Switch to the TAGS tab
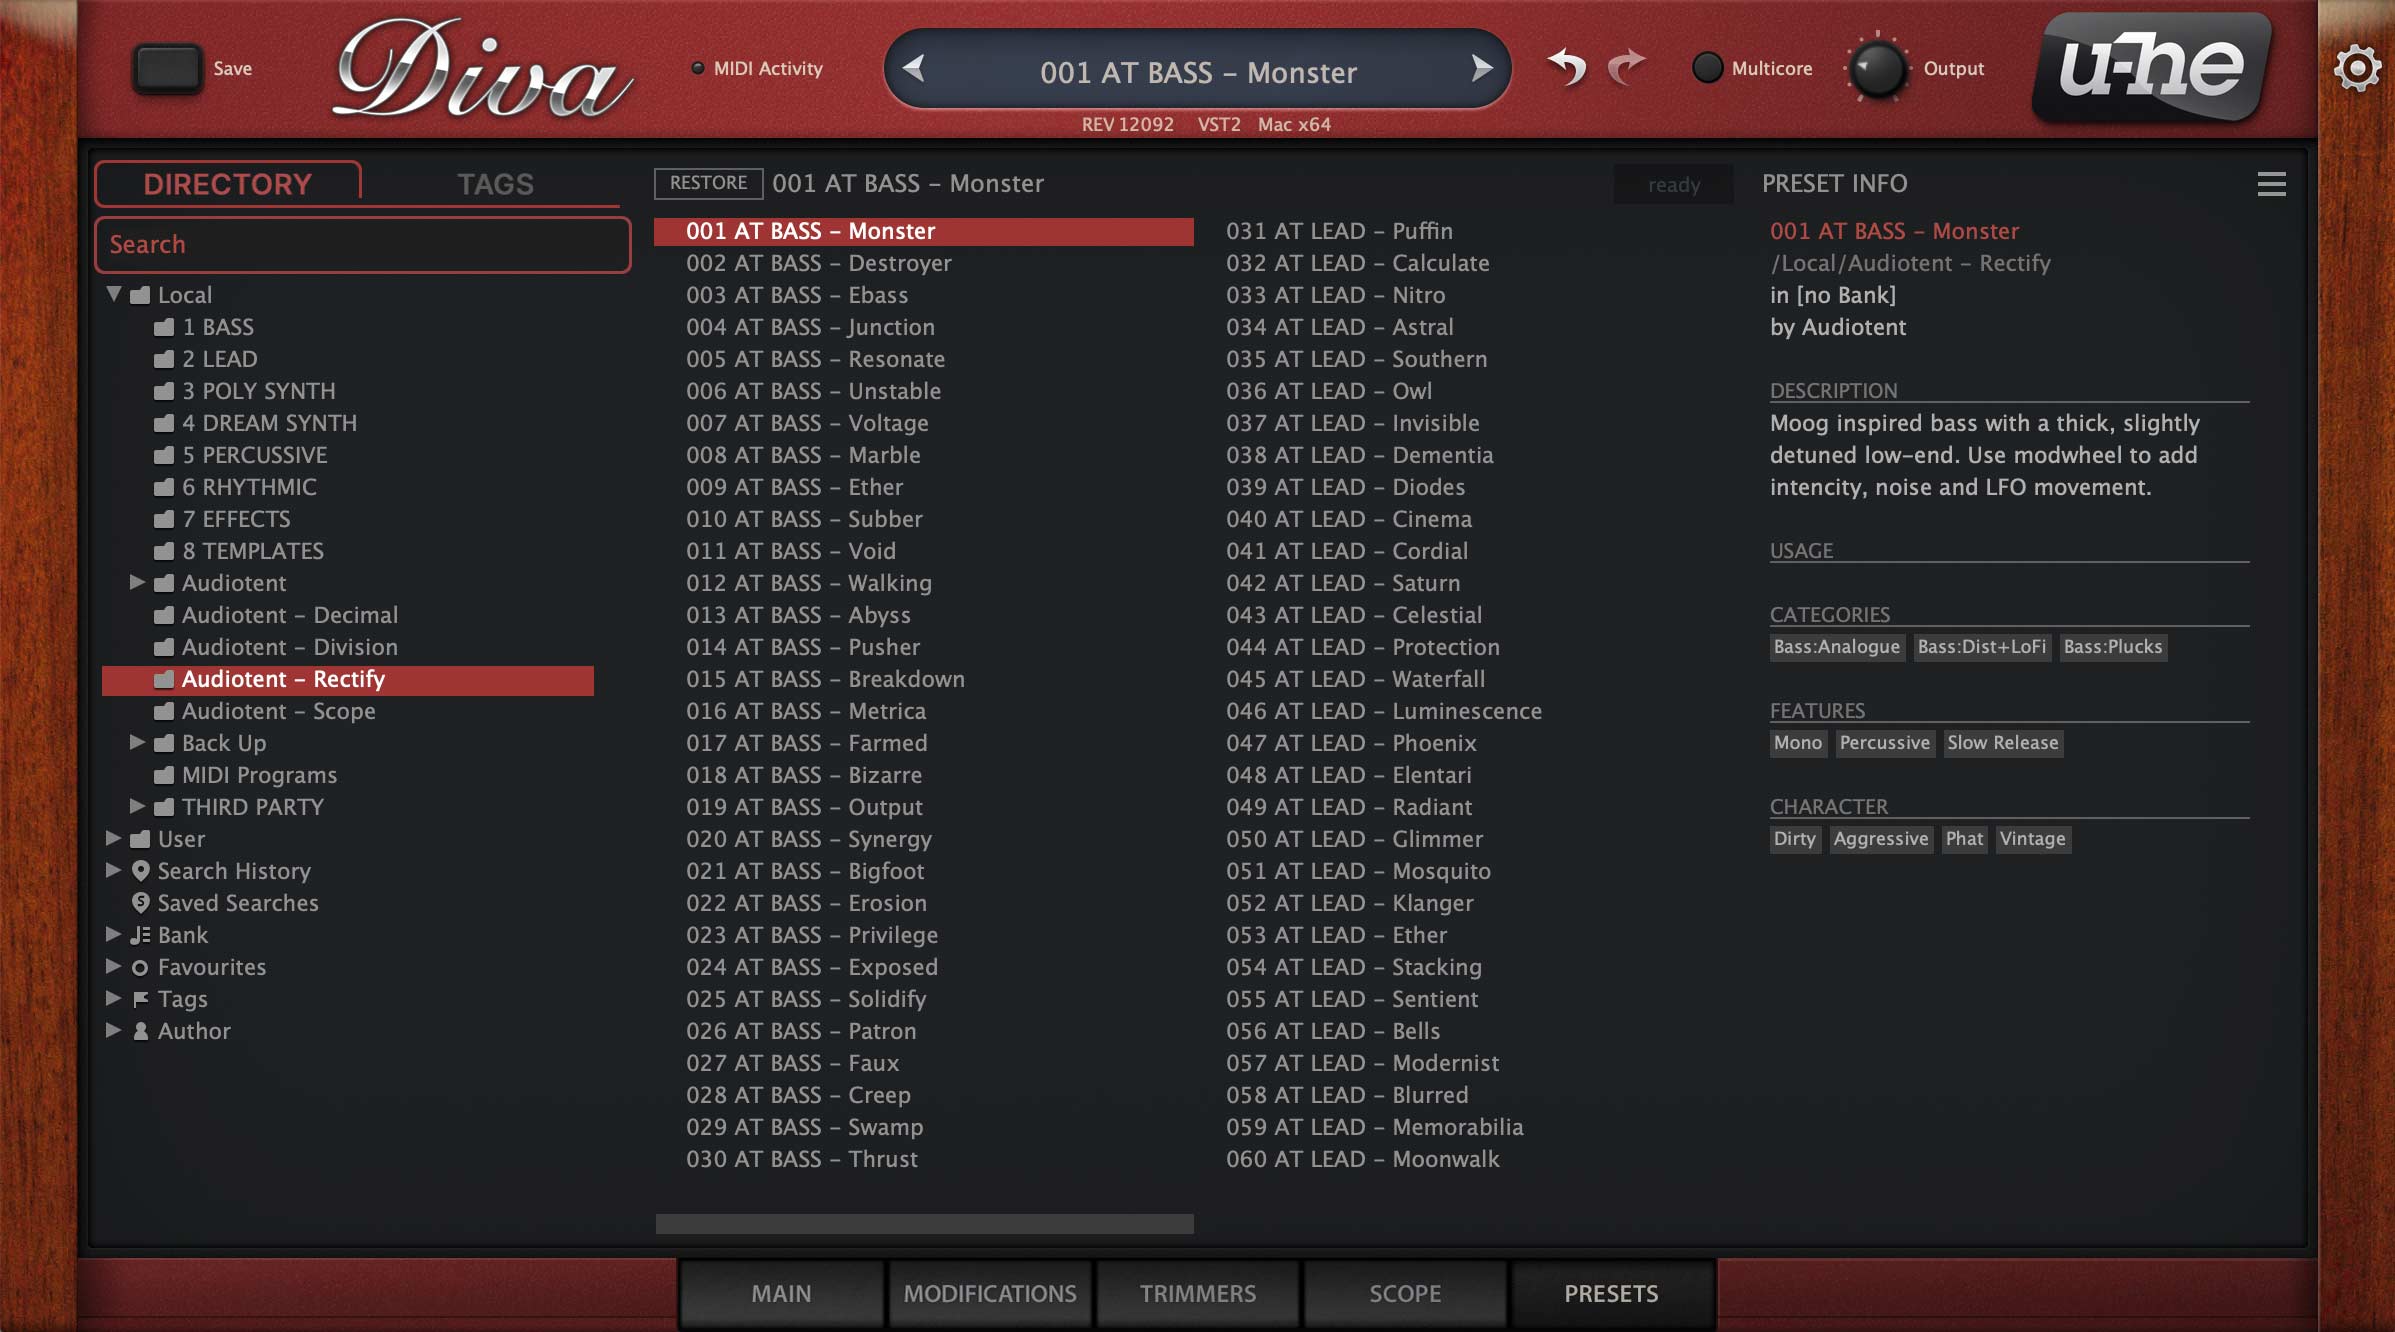The width and height of the screenshot is (2395, 1332). click(x=495, y=184)
